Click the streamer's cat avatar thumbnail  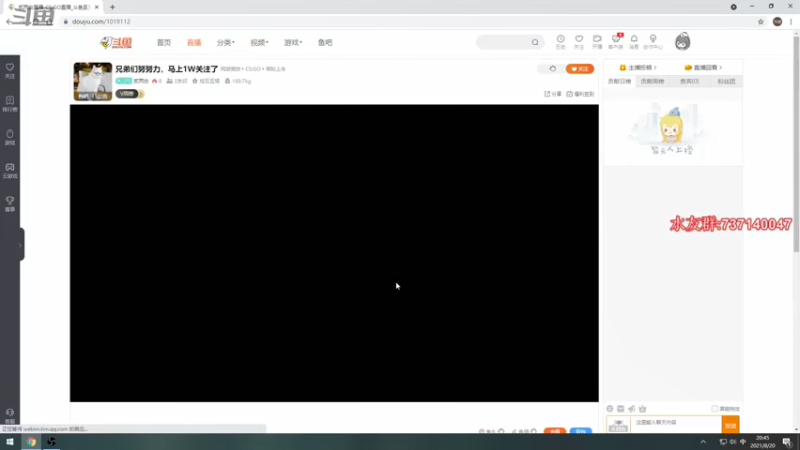pyautogui.click(x=93, y=81)
